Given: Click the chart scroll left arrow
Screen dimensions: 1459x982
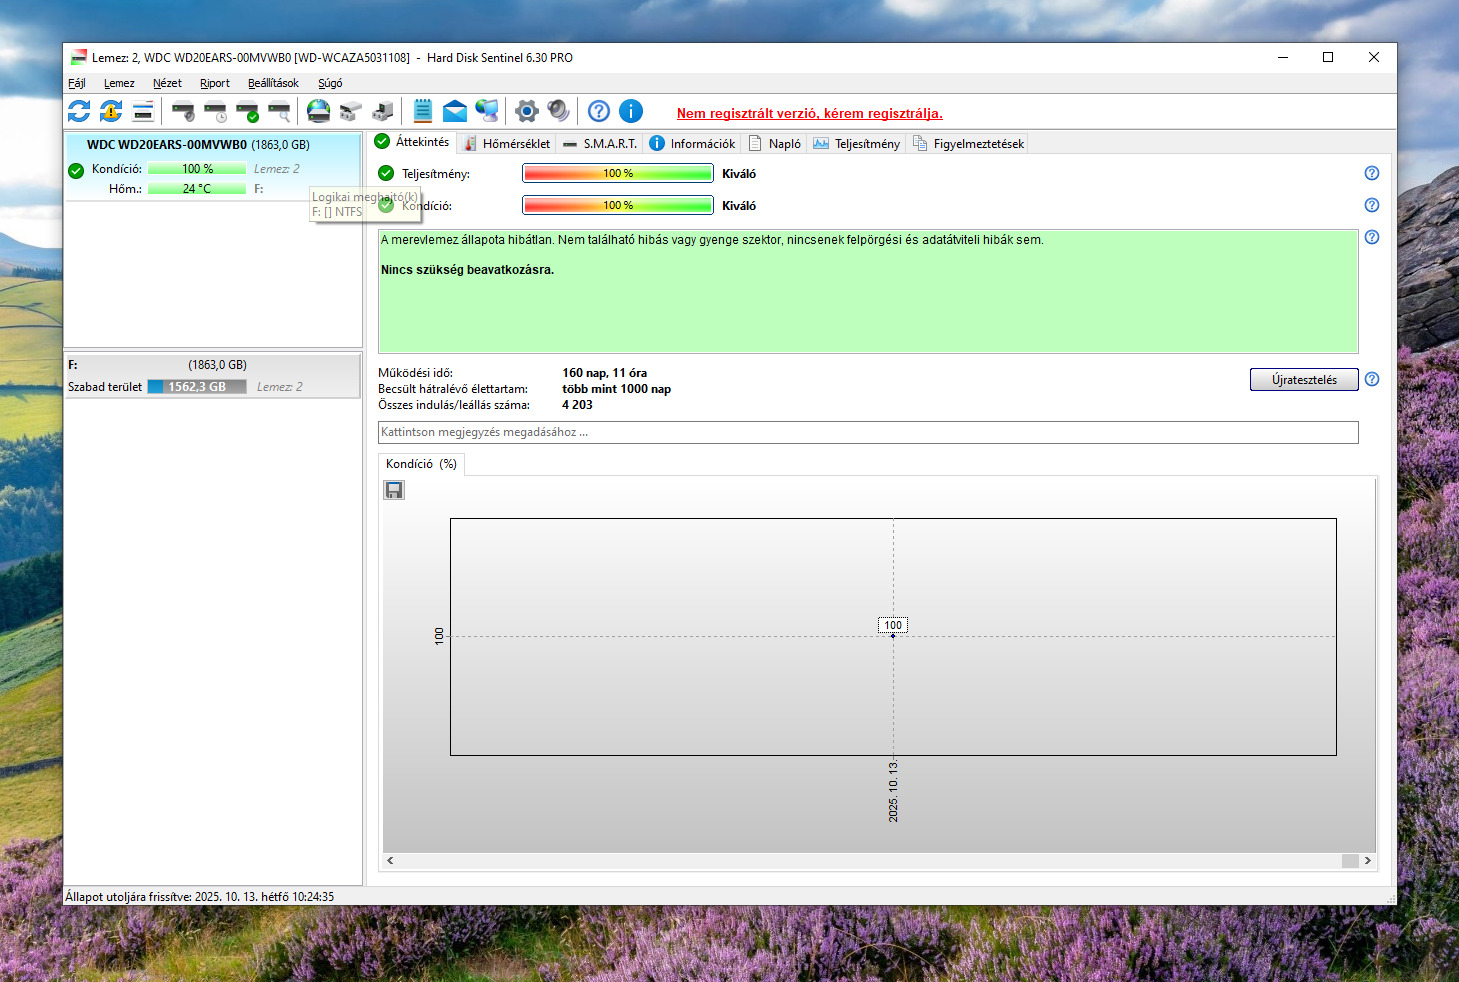Looking at the screenshot, I should tap(390, 860).
